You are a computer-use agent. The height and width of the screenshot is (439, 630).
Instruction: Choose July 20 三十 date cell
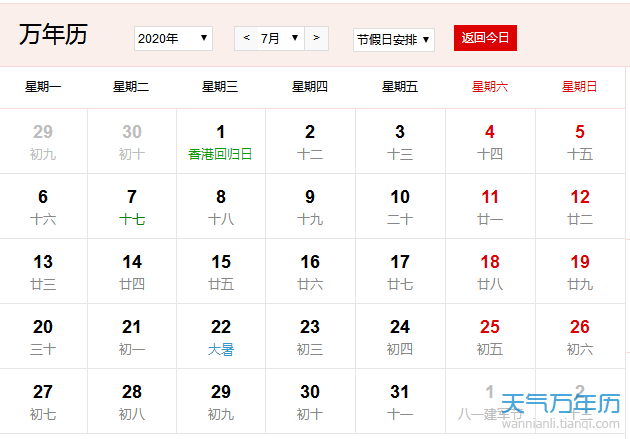coord(43,336)
